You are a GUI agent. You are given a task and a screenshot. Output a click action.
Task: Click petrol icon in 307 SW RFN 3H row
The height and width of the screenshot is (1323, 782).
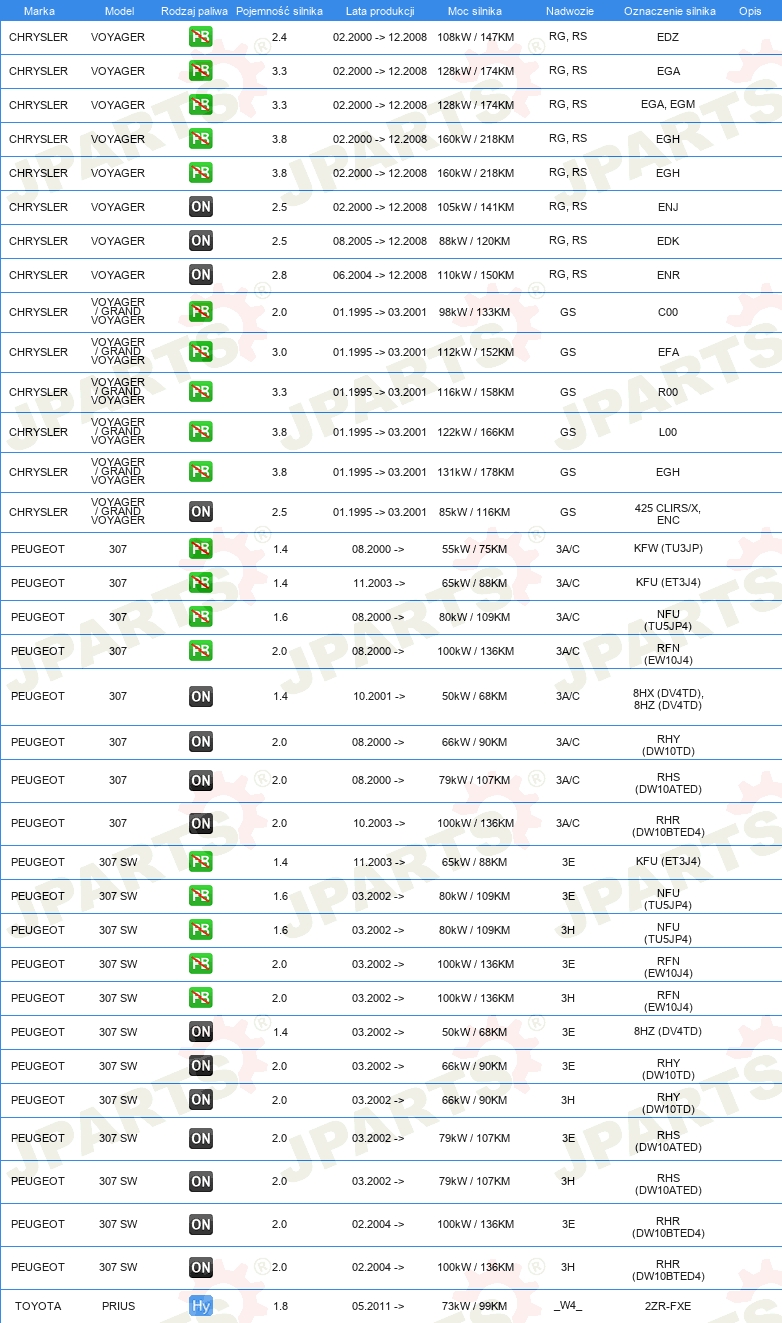201,998
